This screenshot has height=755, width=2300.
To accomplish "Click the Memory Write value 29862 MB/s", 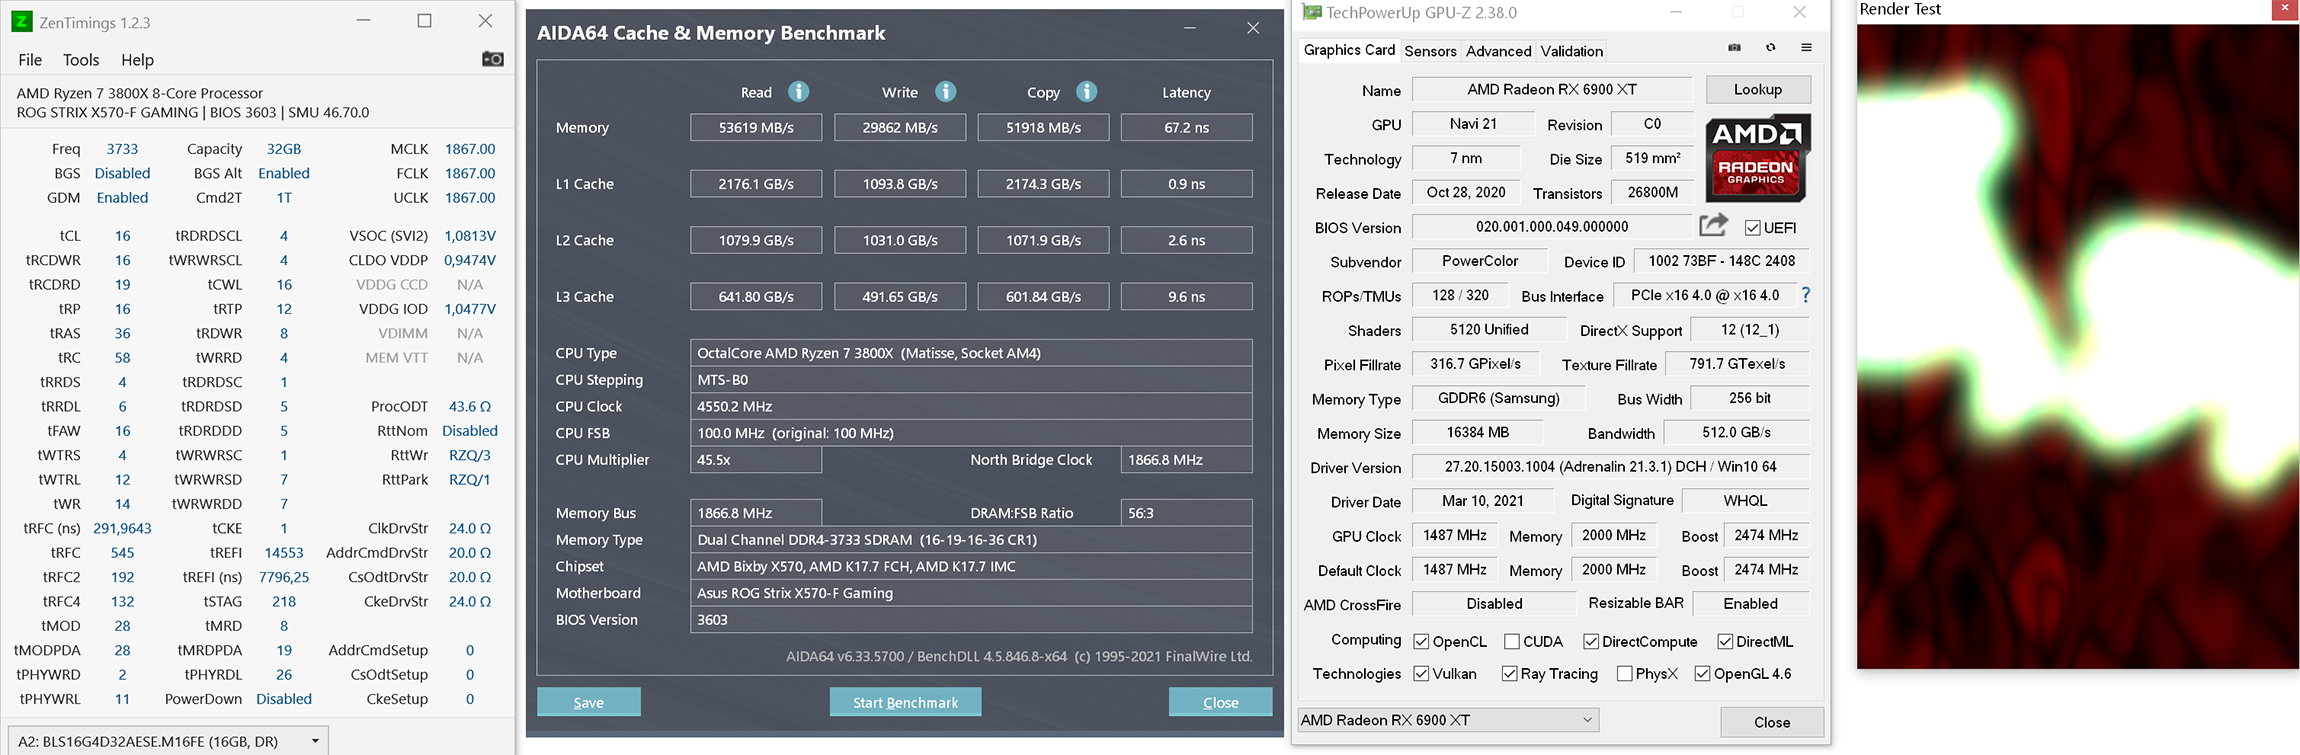I will [x=900, y=128].
